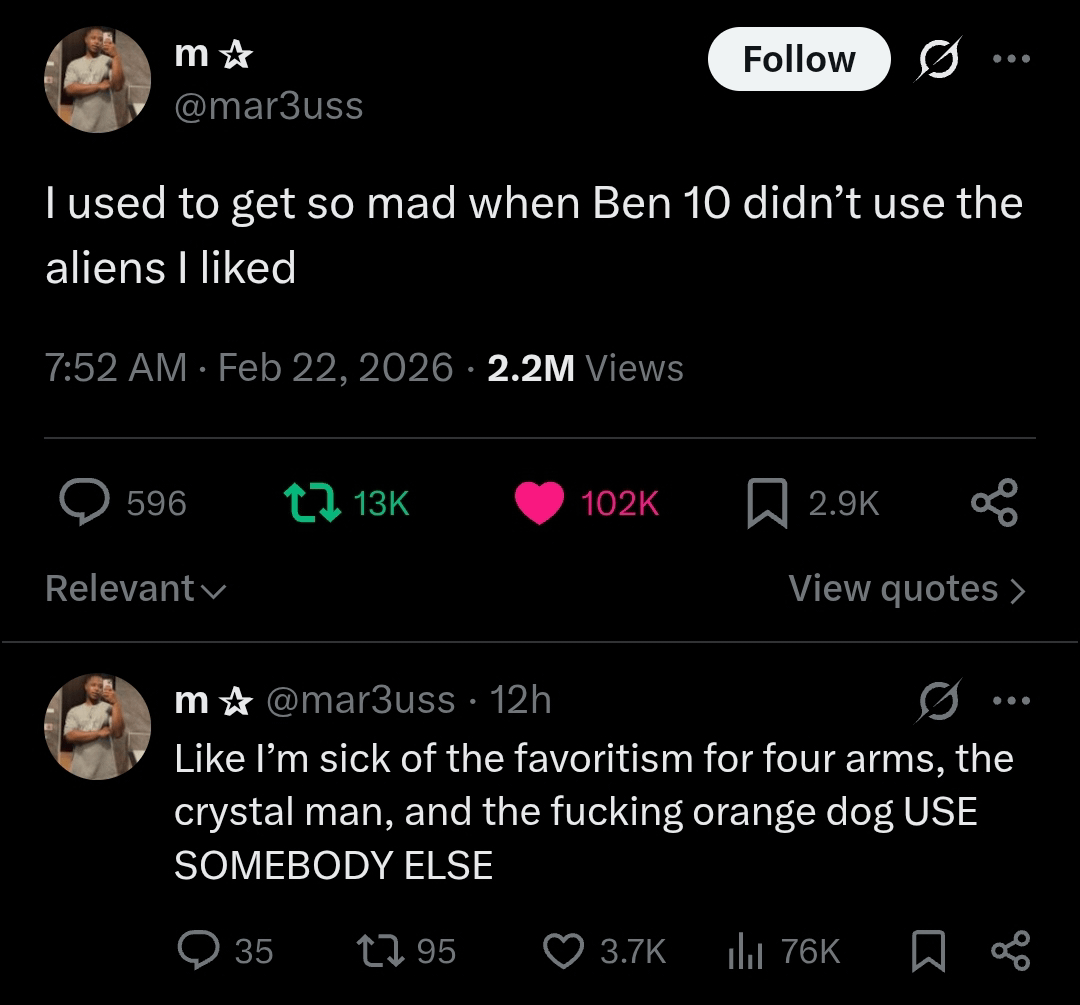Open the Grok icon beside Follow
The width and height of the screenshot is (1080, 1005).
point(938,58)
